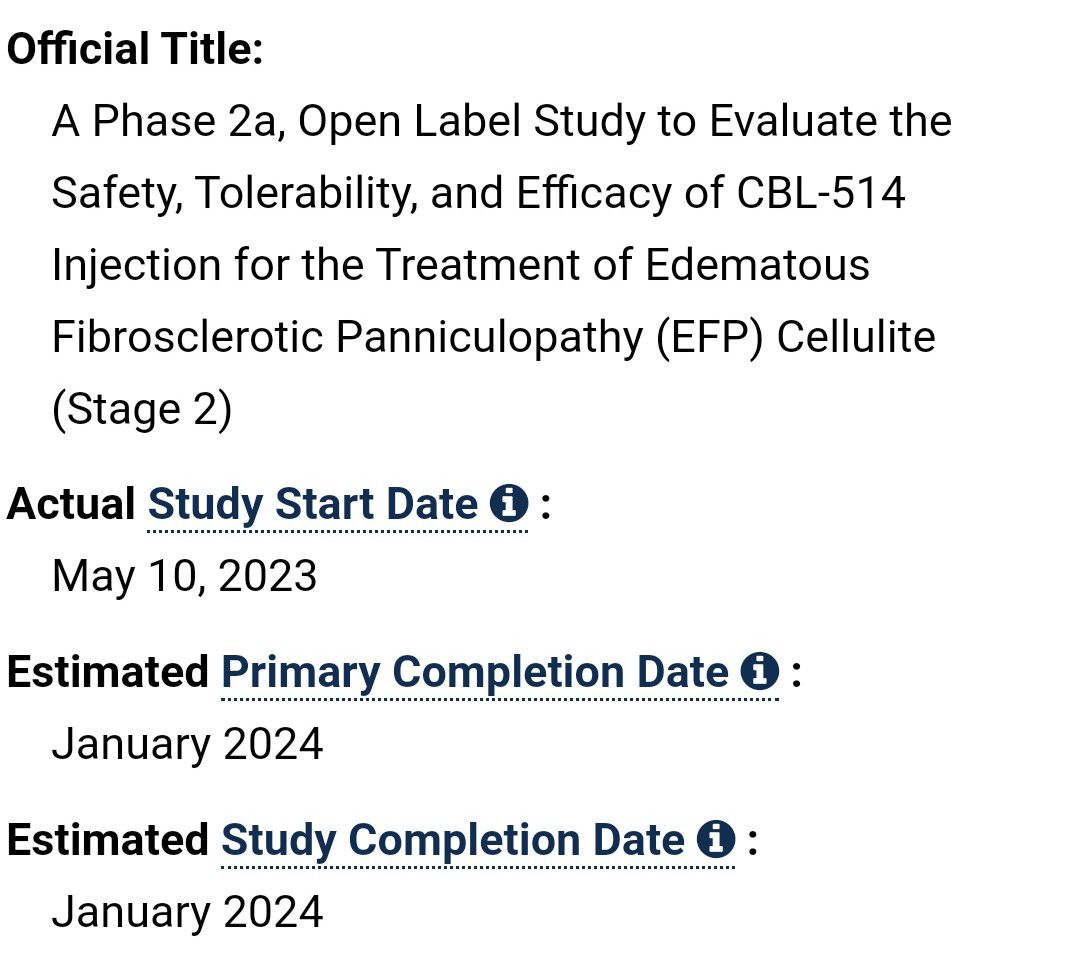The width and height of the screenshot is (1080, 975).
Task: Open info icon next to Primary Completion Date
Action: coord(760,671)
